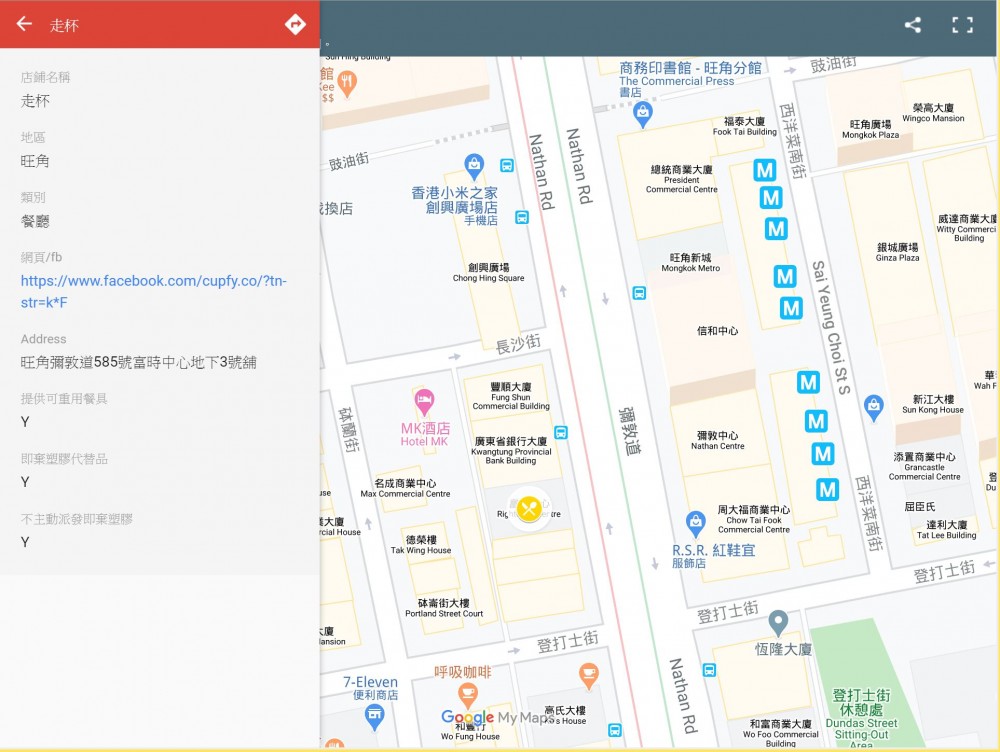Viewport: 1000px width, 752px height.
Task: Select the yellow restaurant pin on map
Action: click(x=529, y=508)
